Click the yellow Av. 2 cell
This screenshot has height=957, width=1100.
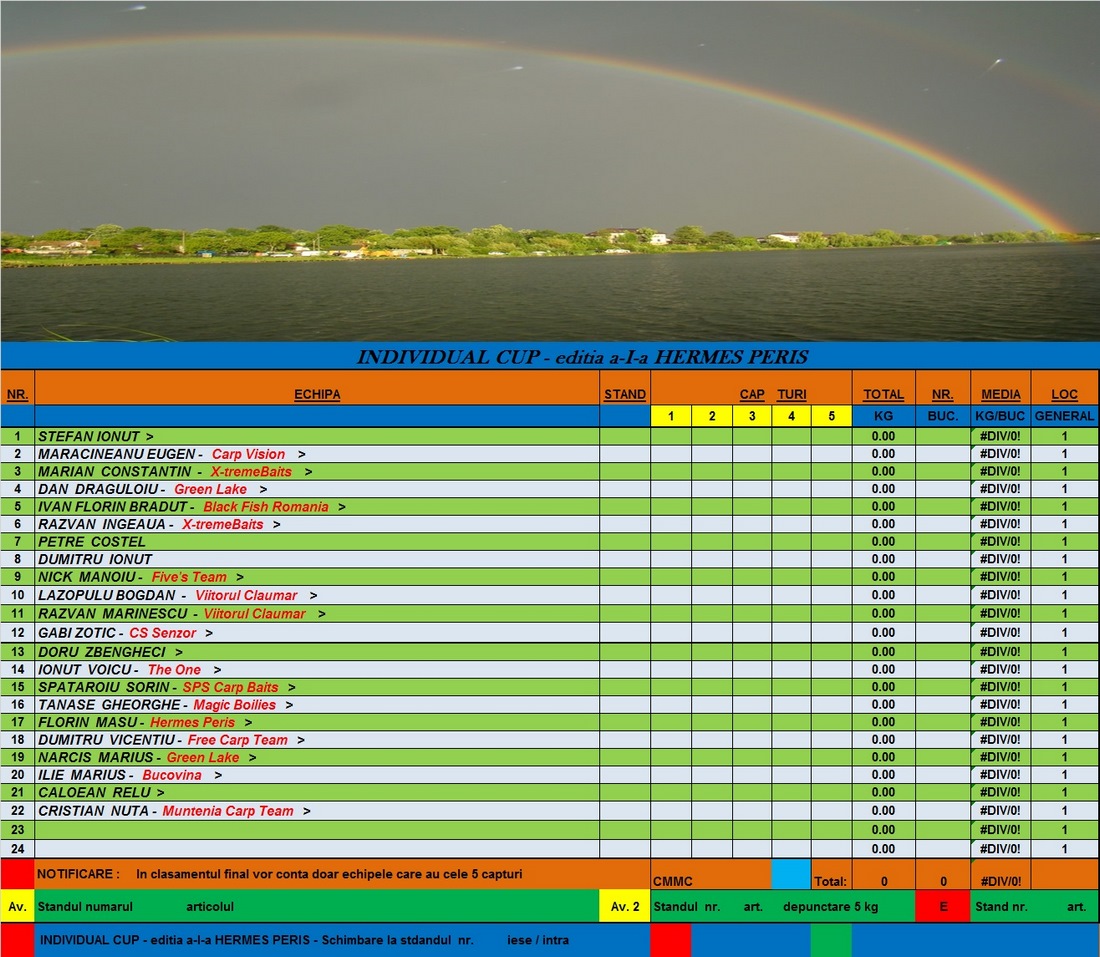[622, 906]
